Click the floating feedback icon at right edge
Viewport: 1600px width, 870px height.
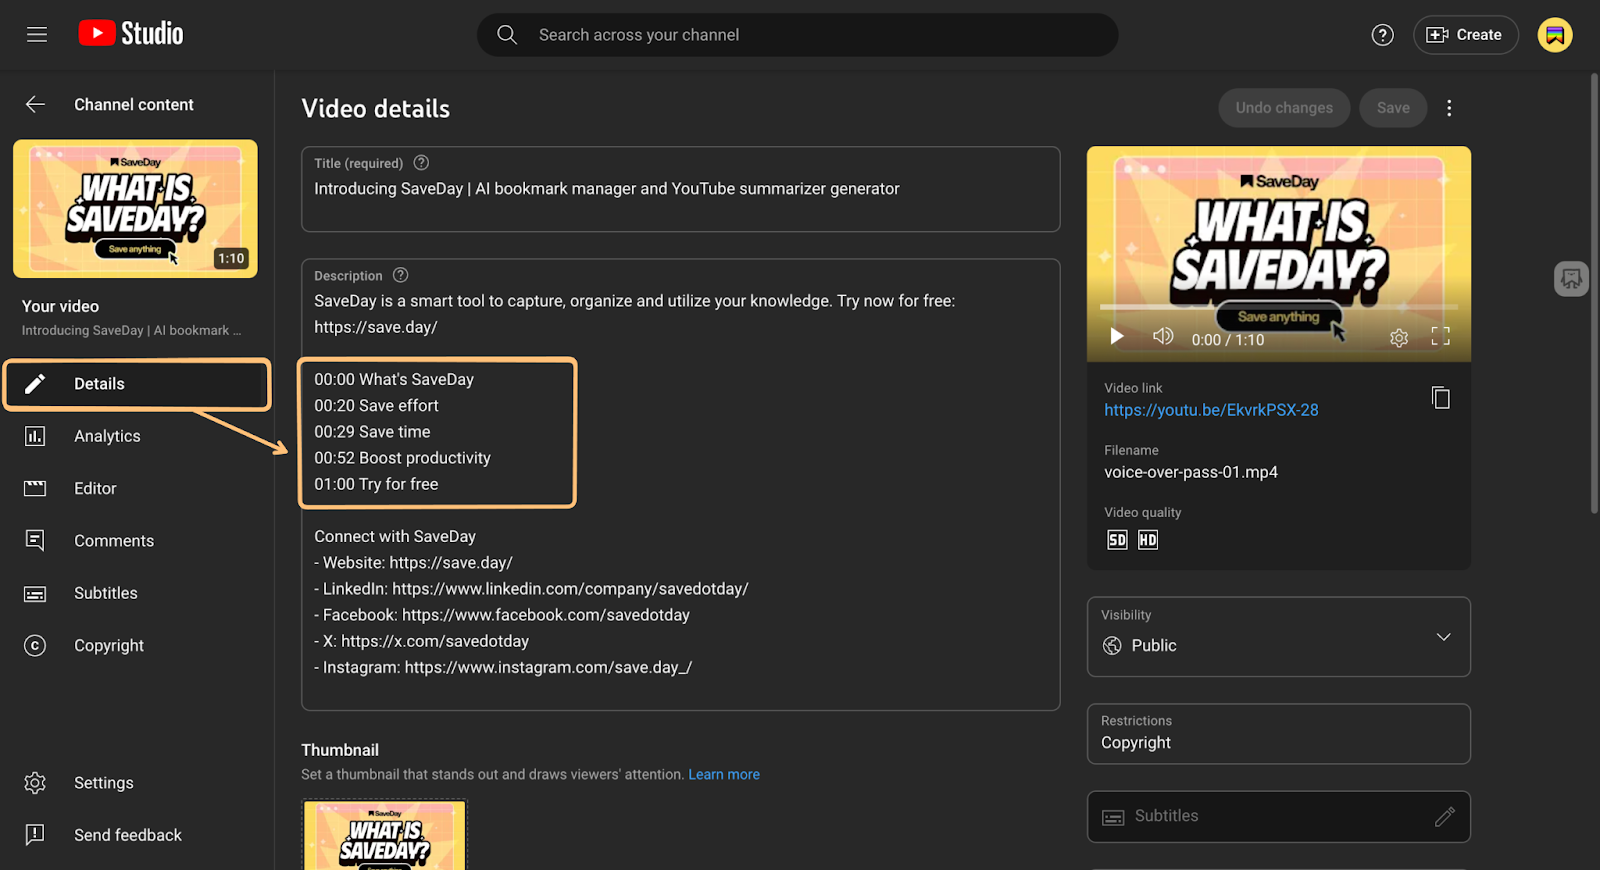point(1571,279)
